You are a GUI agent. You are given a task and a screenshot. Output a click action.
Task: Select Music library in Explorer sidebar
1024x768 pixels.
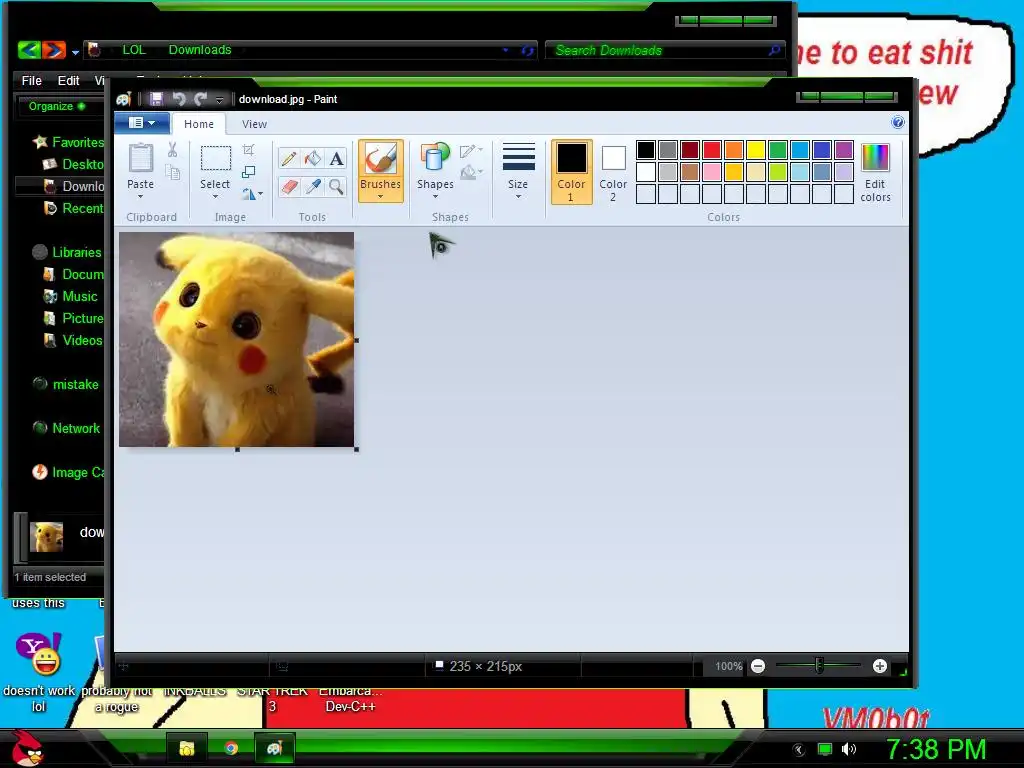(71, 296)
